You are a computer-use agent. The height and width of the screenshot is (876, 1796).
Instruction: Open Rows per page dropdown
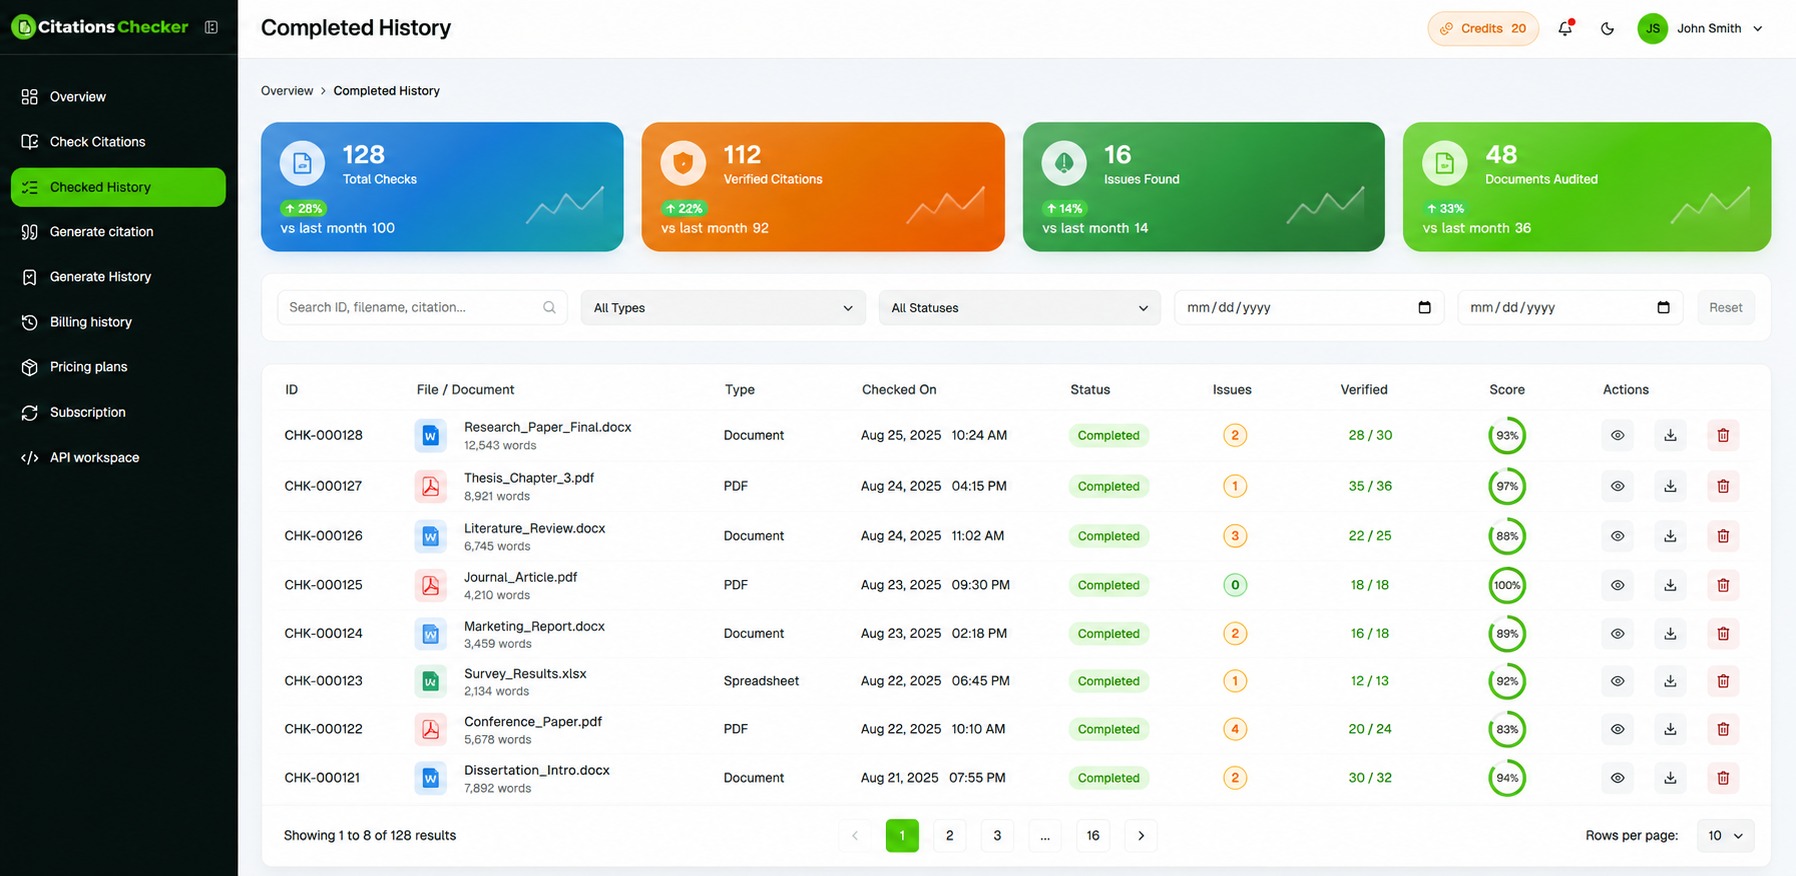click(1725, 836)
